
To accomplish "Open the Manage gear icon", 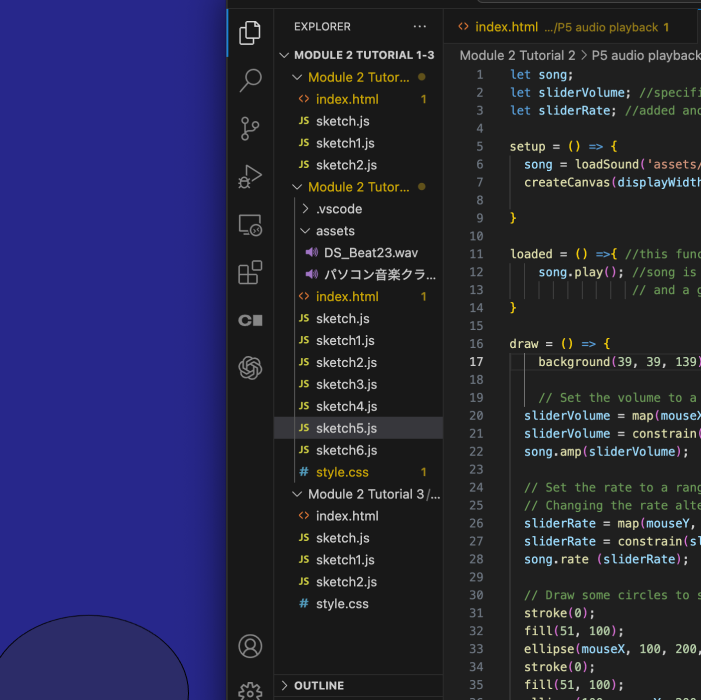I will click(250, 692).
